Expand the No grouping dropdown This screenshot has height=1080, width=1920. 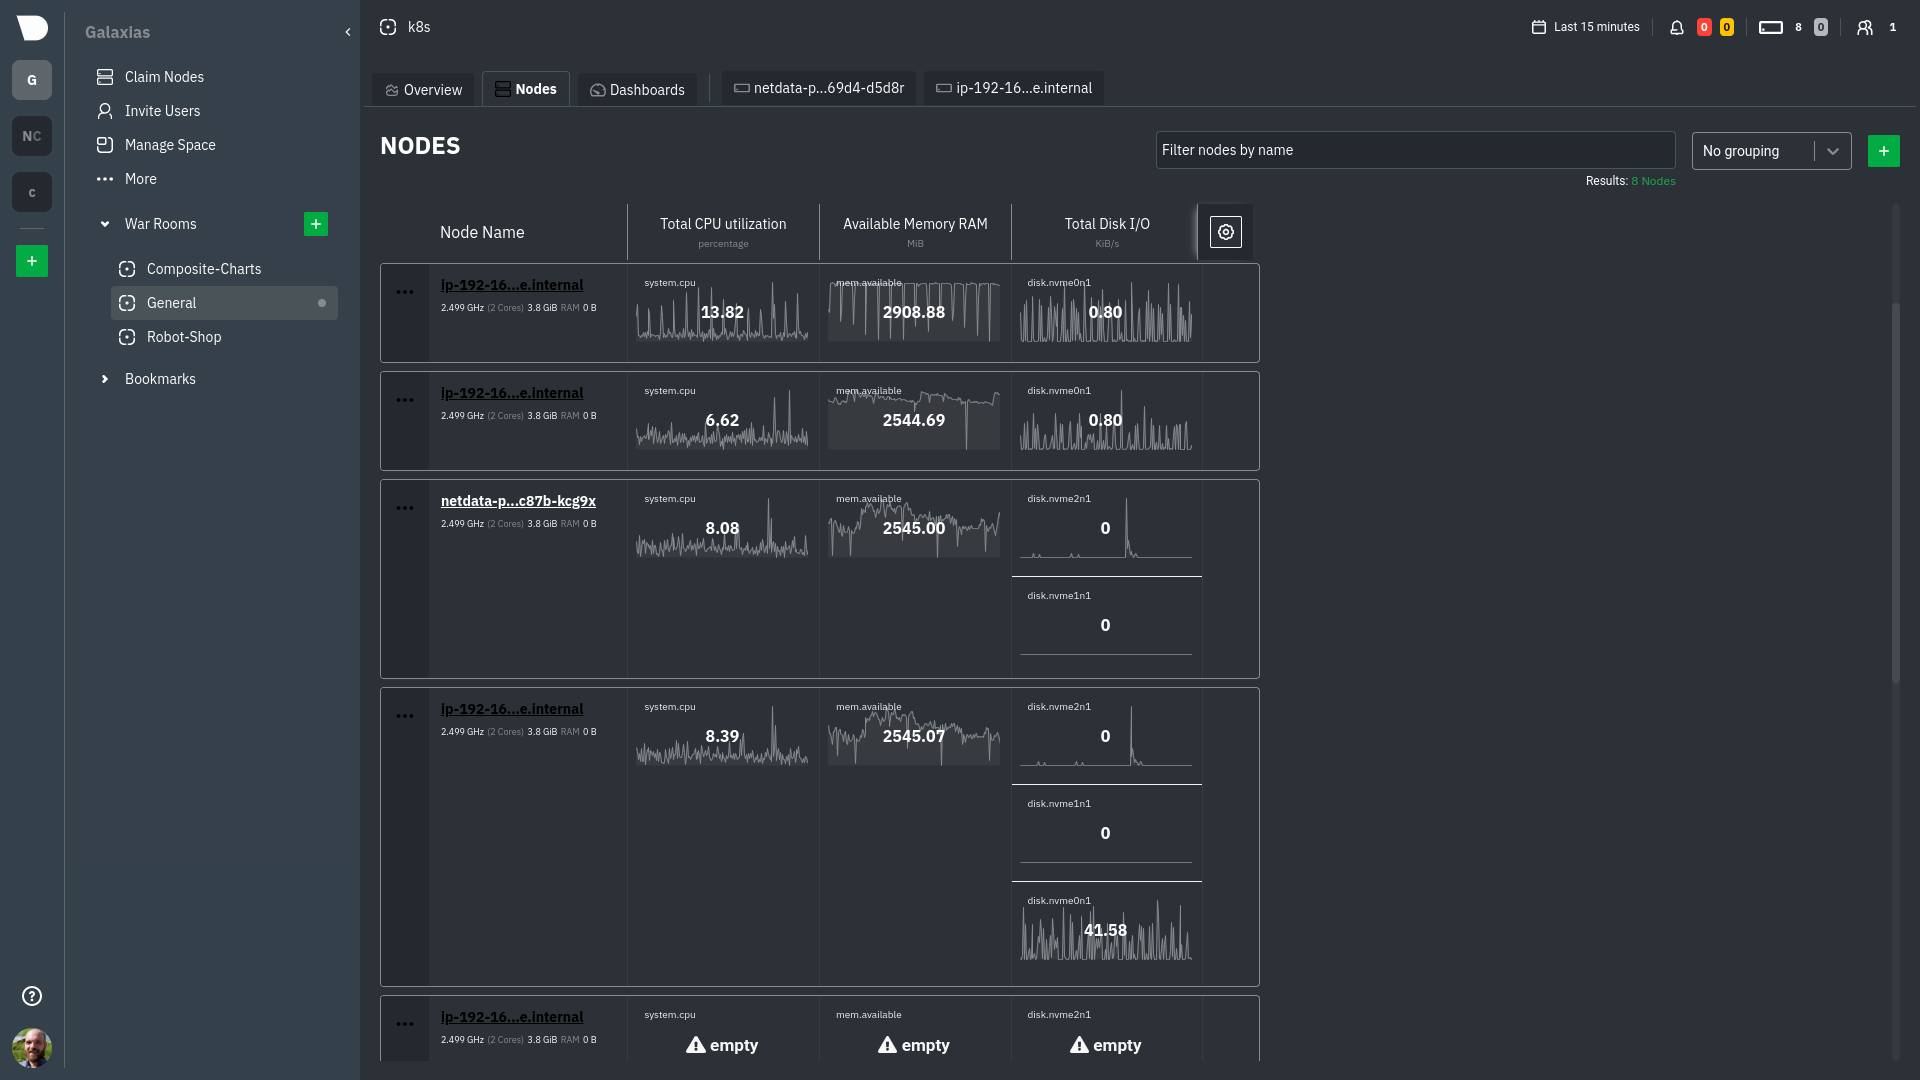tap(1833, 149)
